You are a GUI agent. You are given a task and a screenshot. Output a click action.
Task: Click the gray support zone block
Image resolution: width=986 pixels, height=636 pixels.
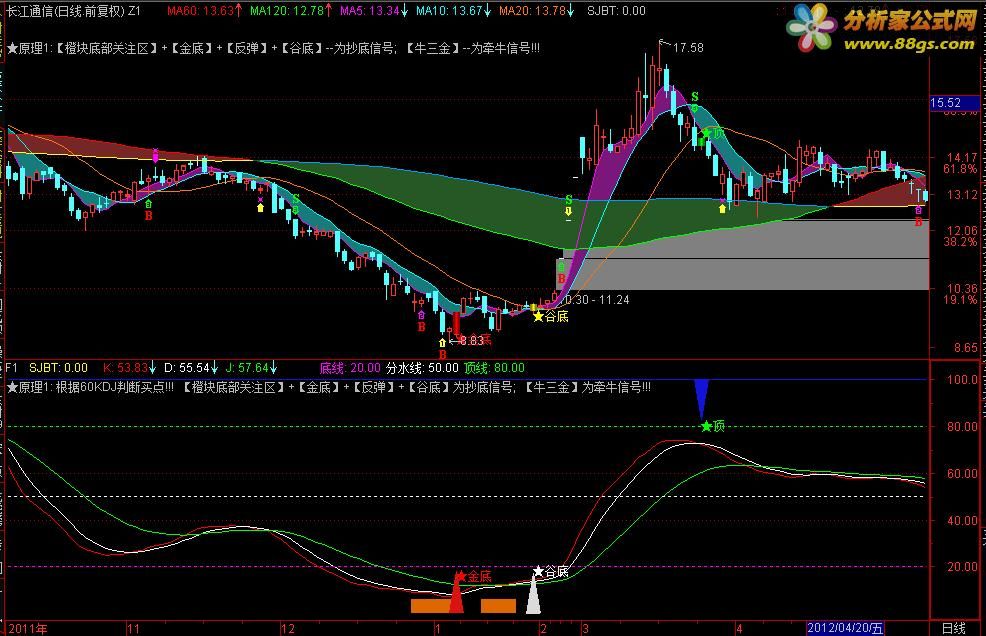click(742, 255)
